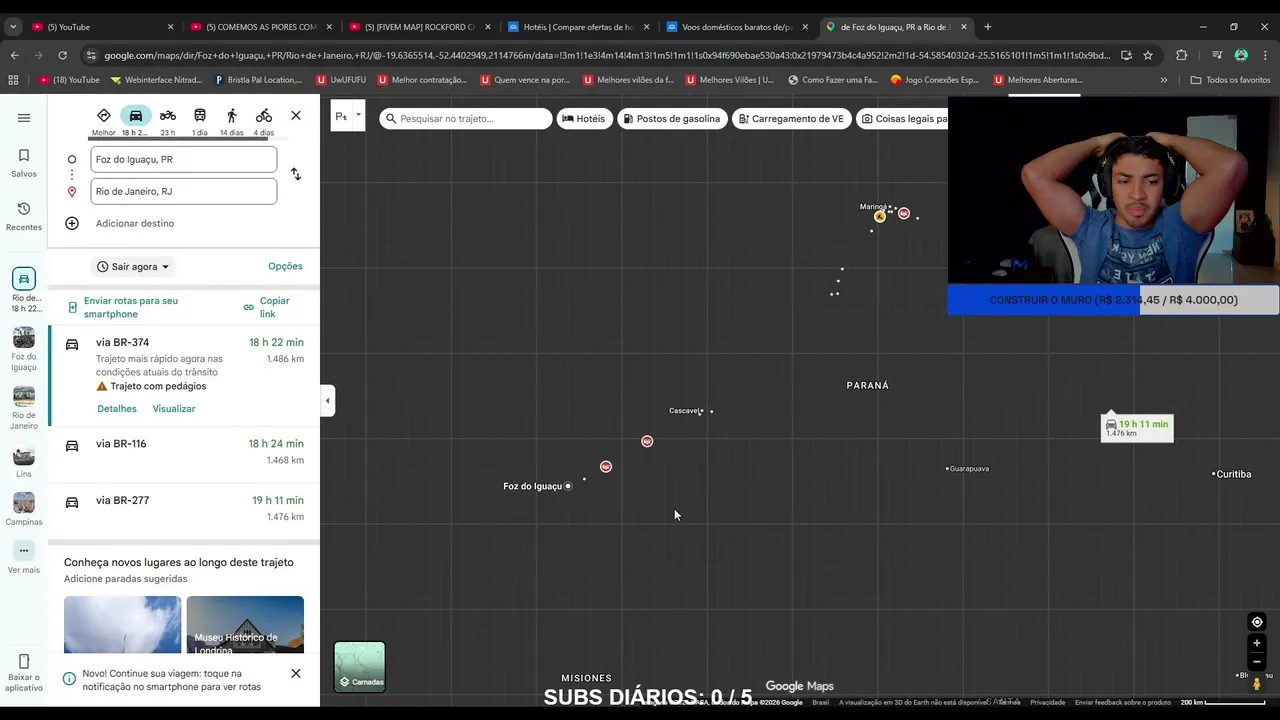Viewport: 1280px width, 720px height.
Task: Open Street View pegman
Action: [1257, 684]
